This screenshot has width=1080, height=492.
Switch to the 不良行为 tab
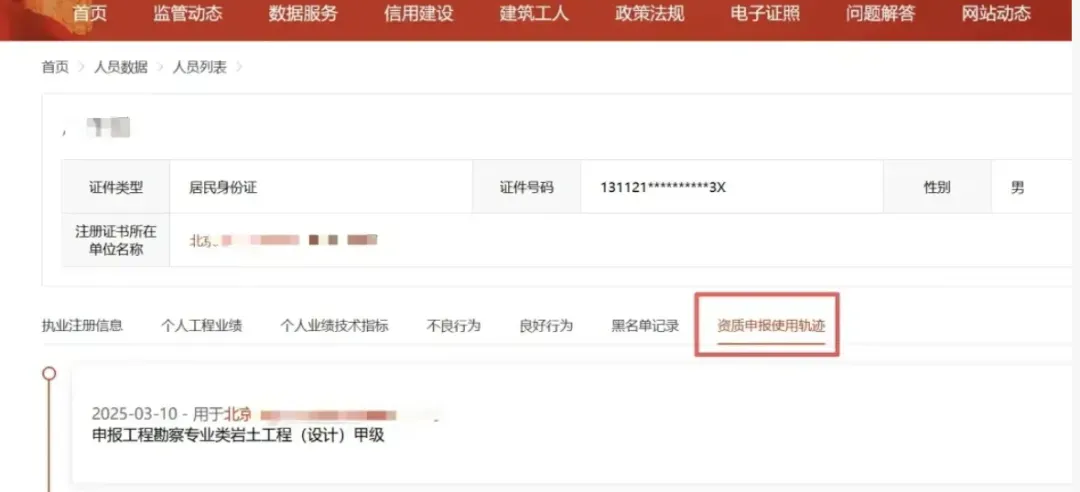(x=453, y=326)
